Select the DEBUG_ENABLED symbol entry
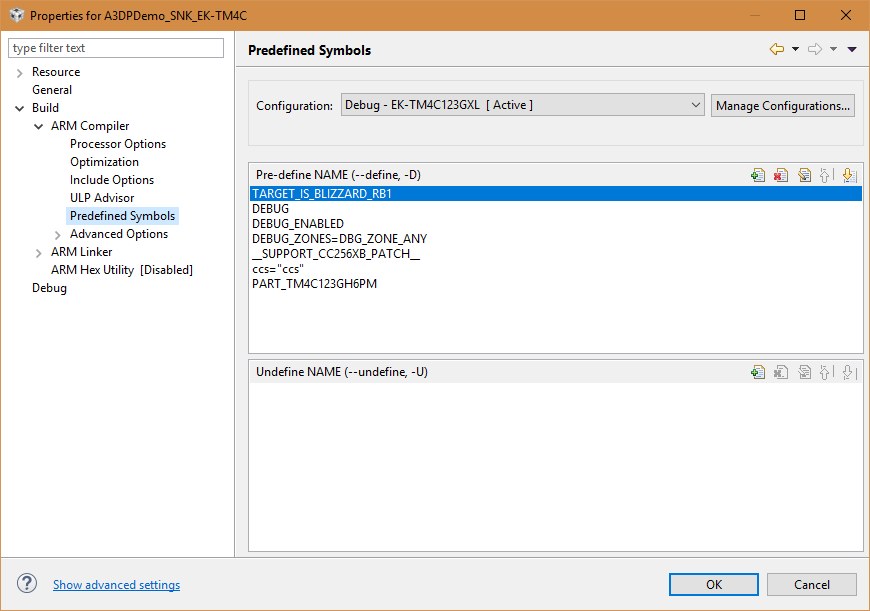 (298, 224)
